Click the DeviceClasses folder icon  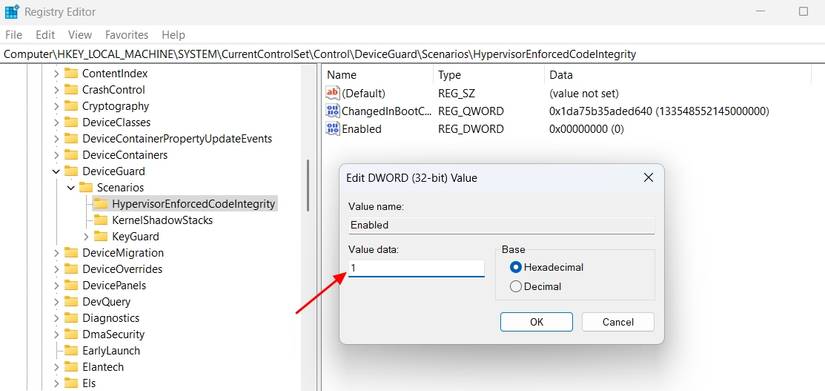71,123
